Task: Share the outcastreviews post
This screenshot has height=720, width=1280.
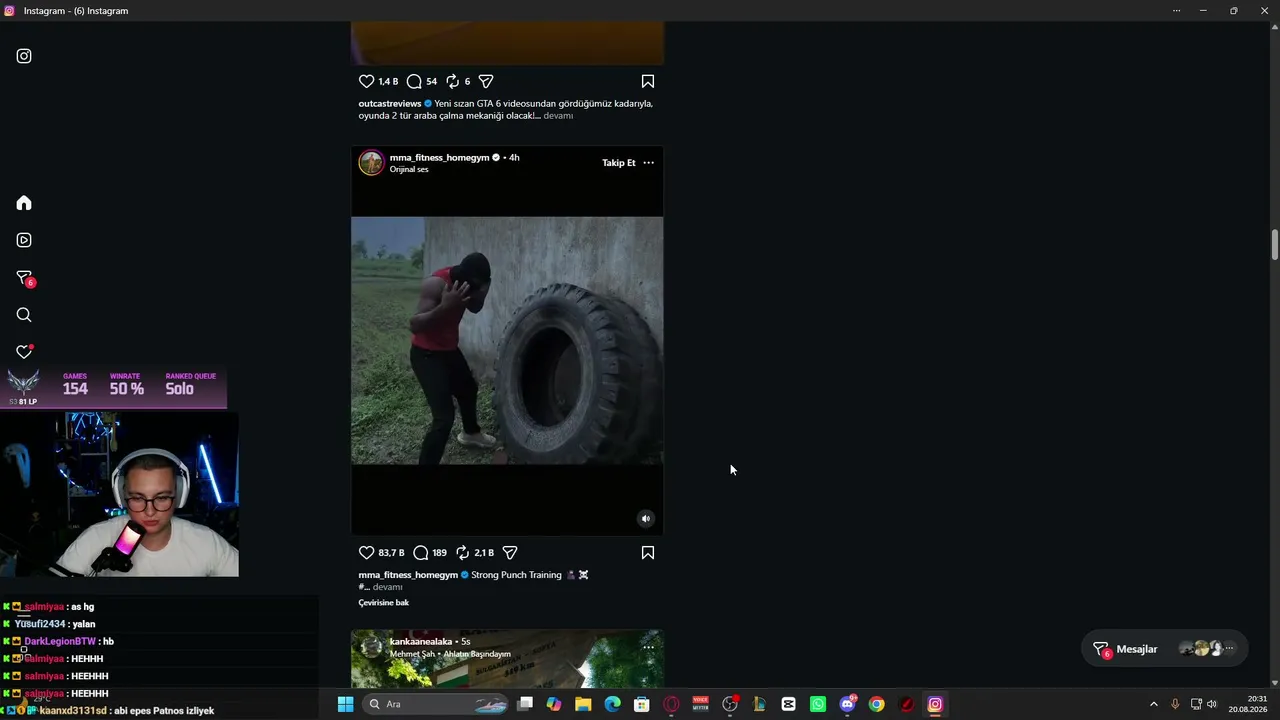Action: 486,81
